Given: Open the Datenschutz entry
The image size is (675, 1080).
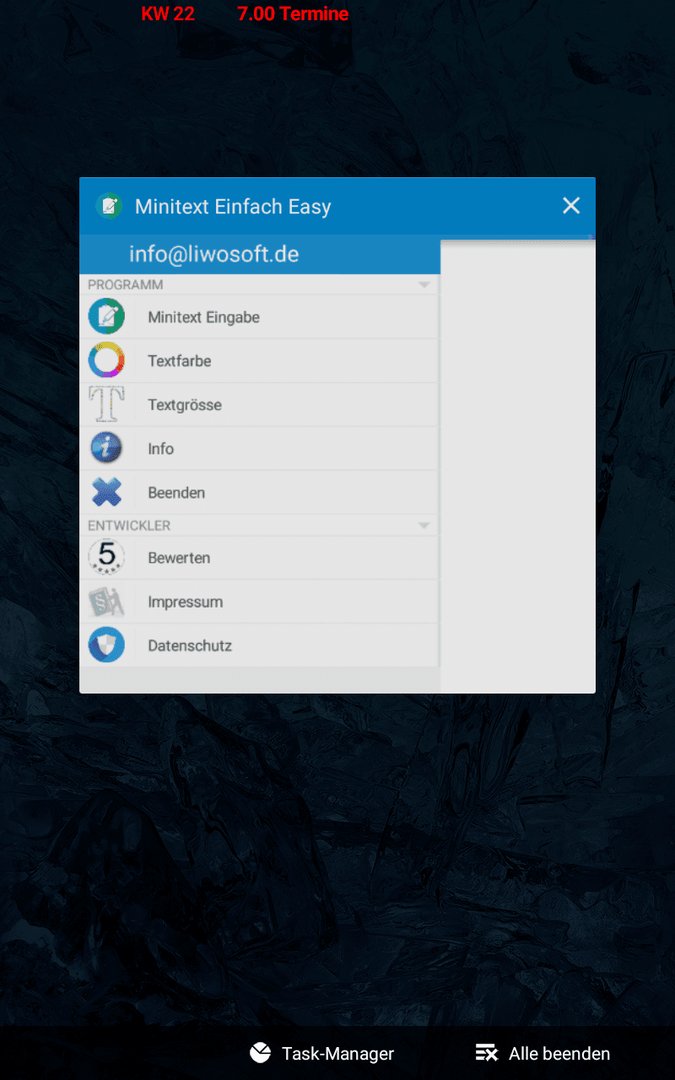Looking at the screenshot, I should (x=260, y=645).
